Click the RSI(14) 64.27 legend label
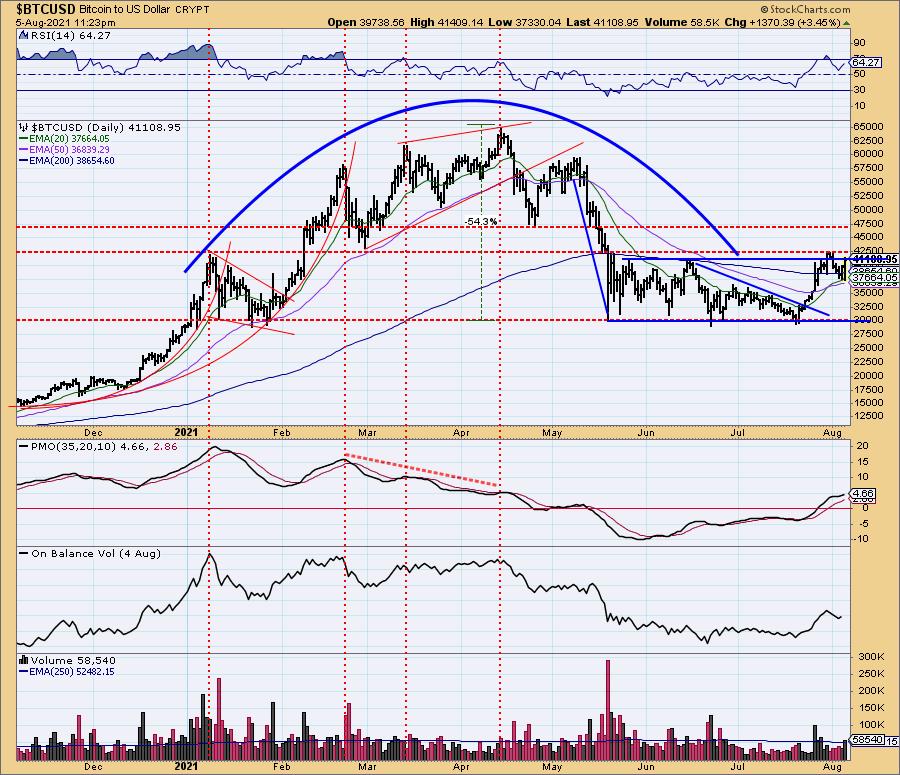 (x=71, y=36)
